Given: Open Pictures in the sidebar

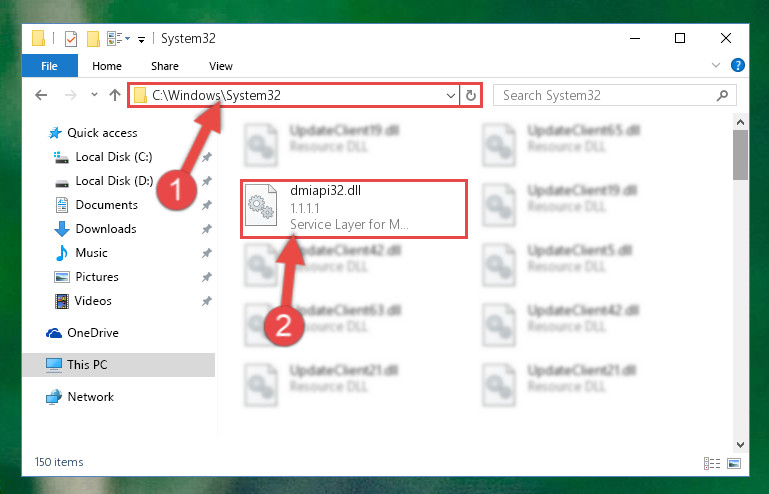Looking at the screenshot, I should (x=97, y=277).
